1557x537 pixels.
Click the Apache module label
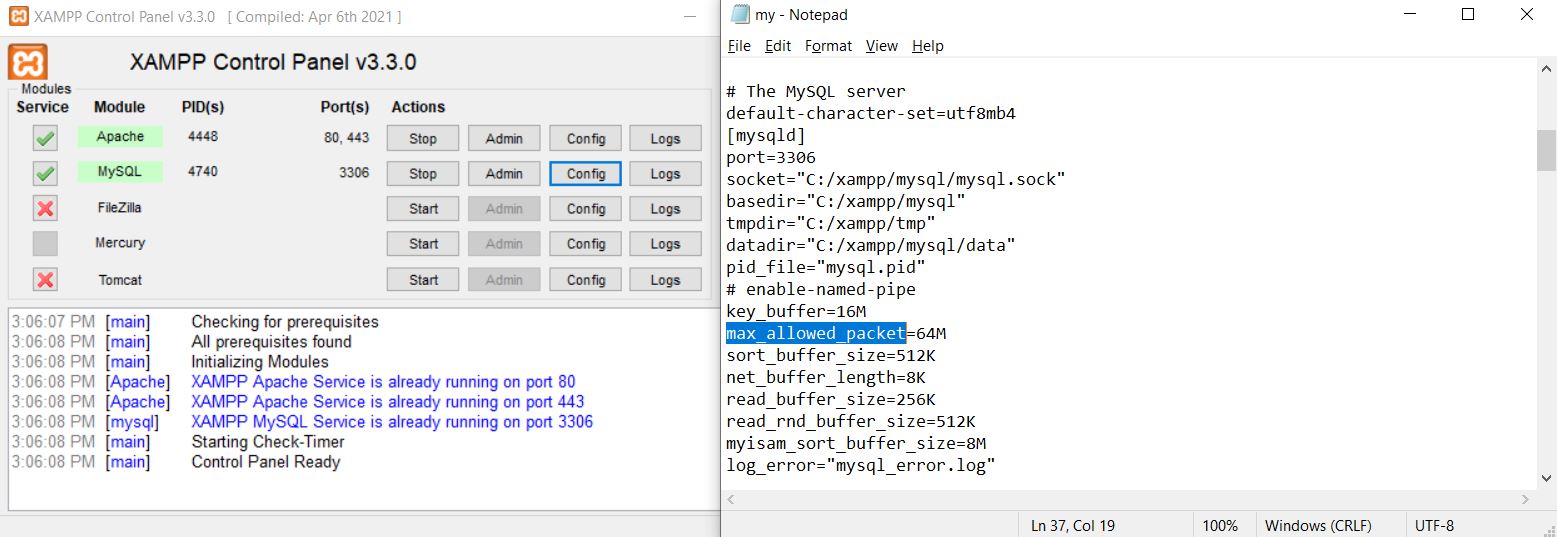point(120,137)
